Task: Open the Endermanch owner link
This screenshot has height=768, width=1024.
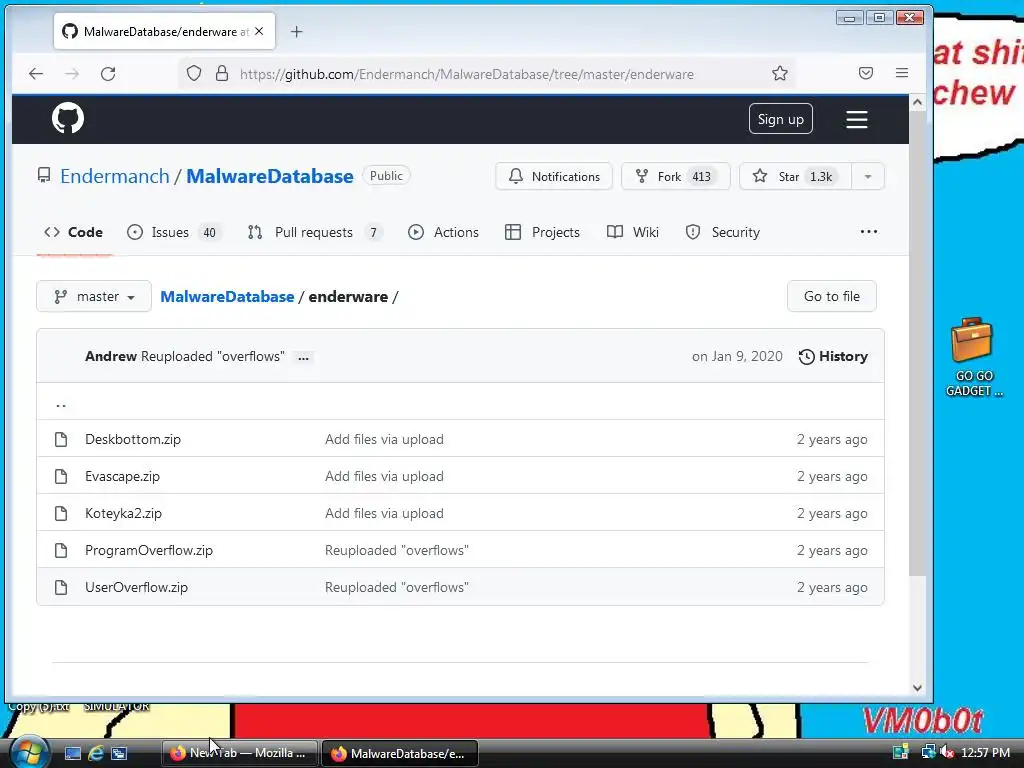Action: tap(114, 176)
